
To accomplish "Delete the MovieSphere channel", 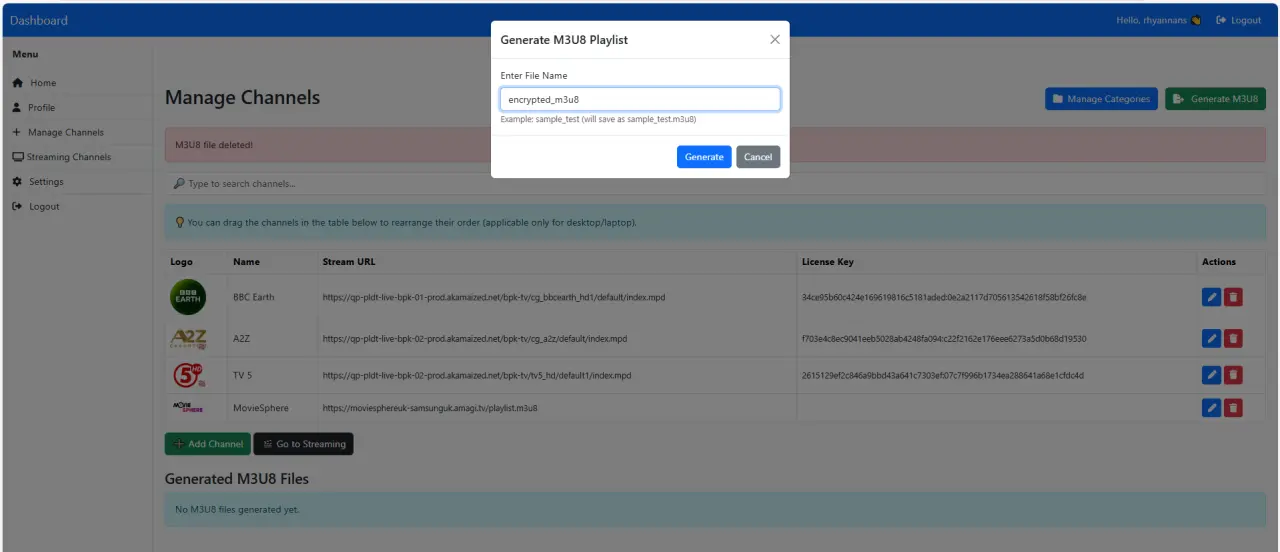I will (1233, 407).
